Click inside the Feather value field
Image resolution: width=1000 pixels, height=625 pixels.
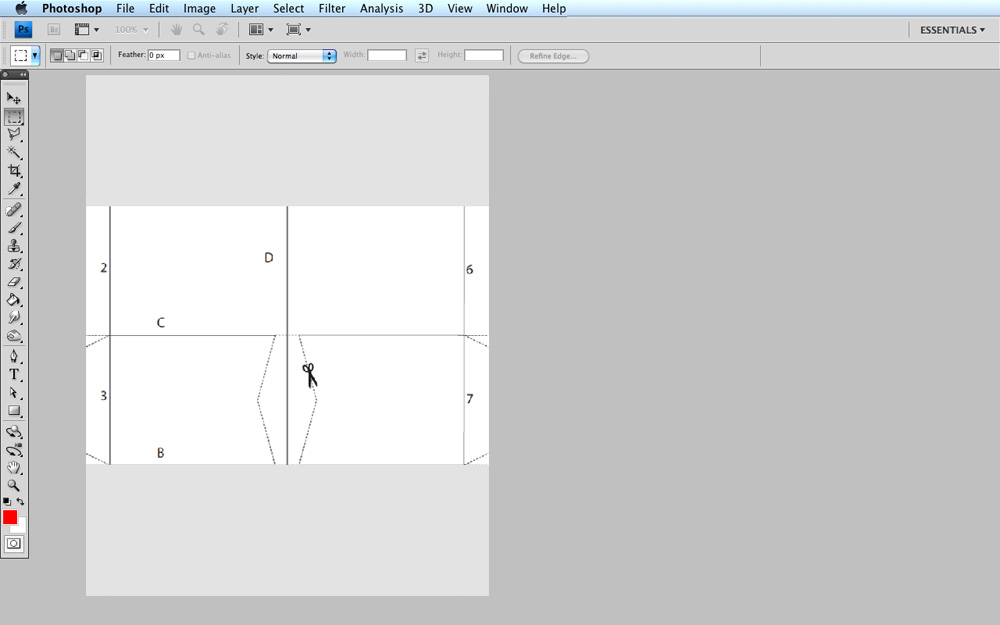coord(162,55)
